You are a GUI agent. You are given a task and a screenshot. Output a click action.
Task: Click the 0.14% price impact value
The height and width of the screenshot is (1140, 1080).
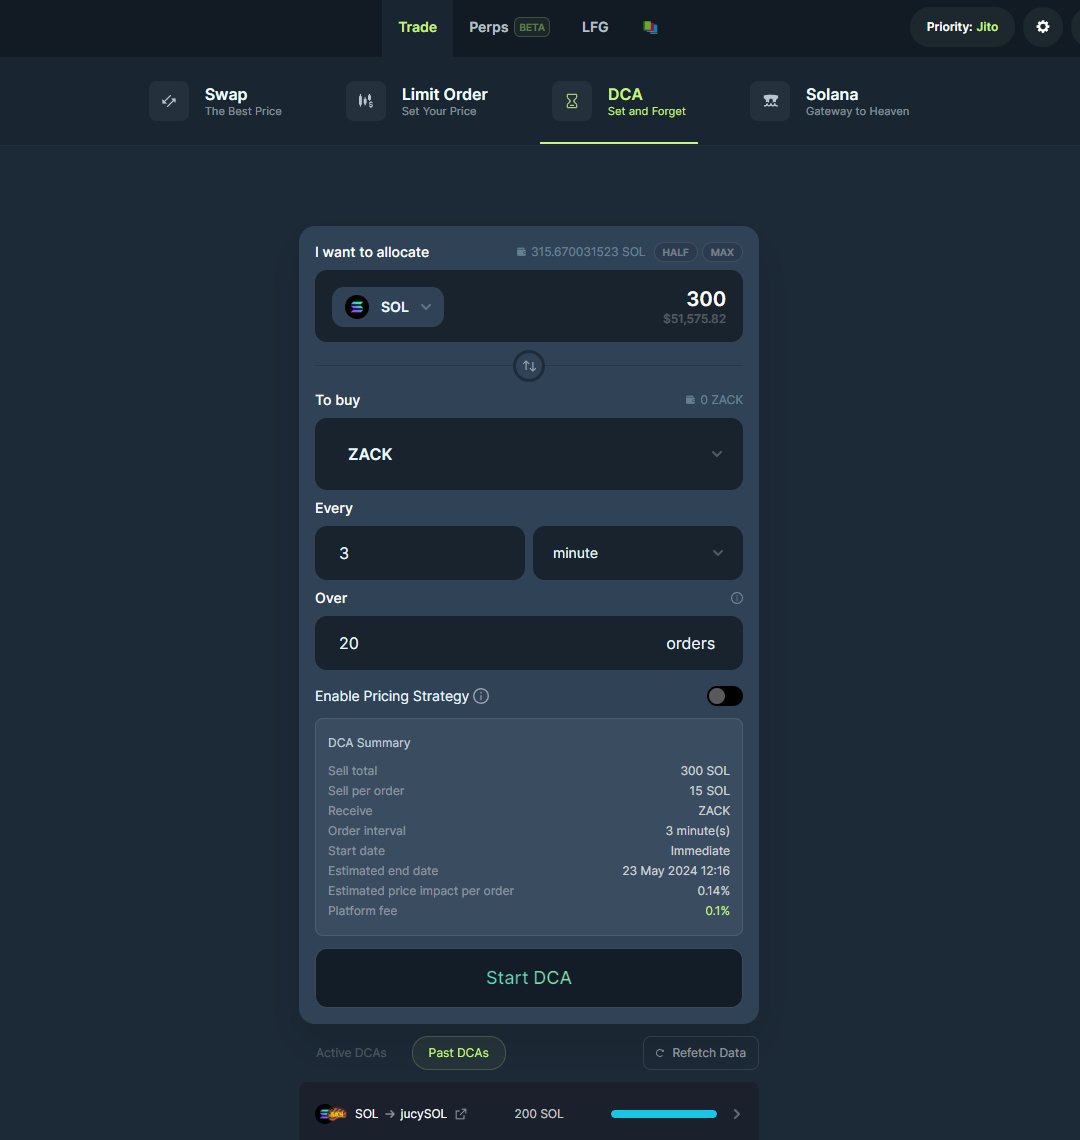(713, 891)
